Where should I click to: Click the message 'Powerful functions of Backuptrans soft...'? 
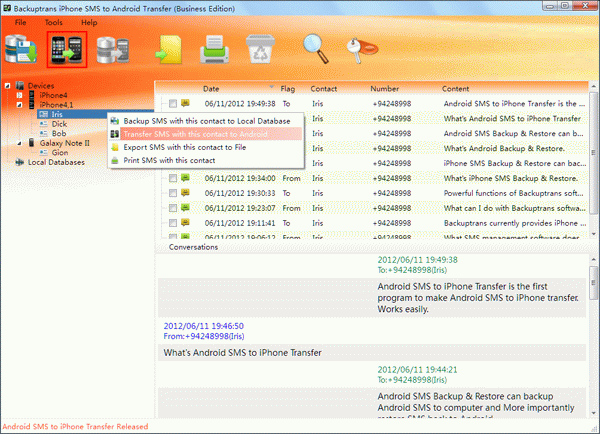click(514, 193)
